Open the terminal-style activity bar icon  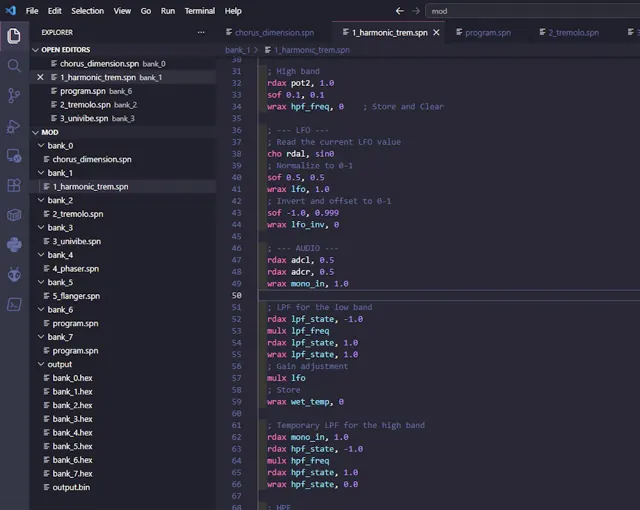tap(14, 304)
